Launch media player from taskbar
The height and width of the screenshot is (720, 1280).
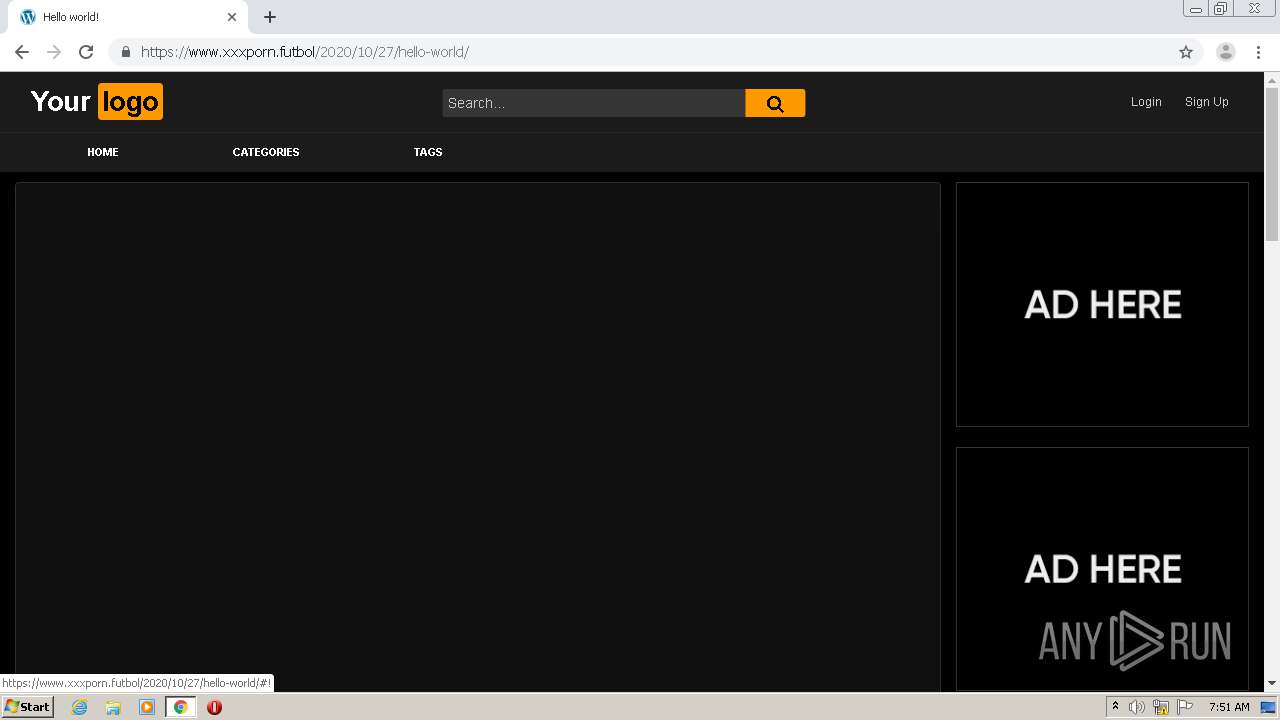tap(147, 707)
